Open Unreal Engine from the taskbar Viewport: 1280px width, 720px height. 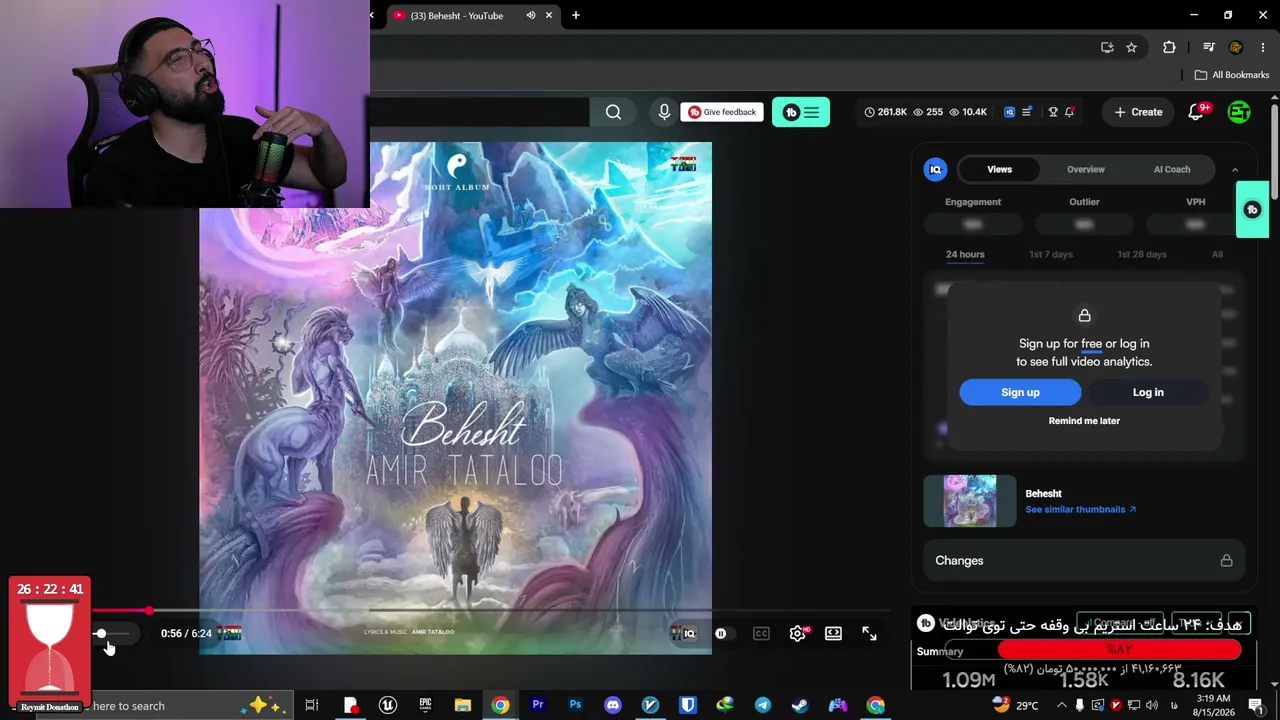[387, 705]
